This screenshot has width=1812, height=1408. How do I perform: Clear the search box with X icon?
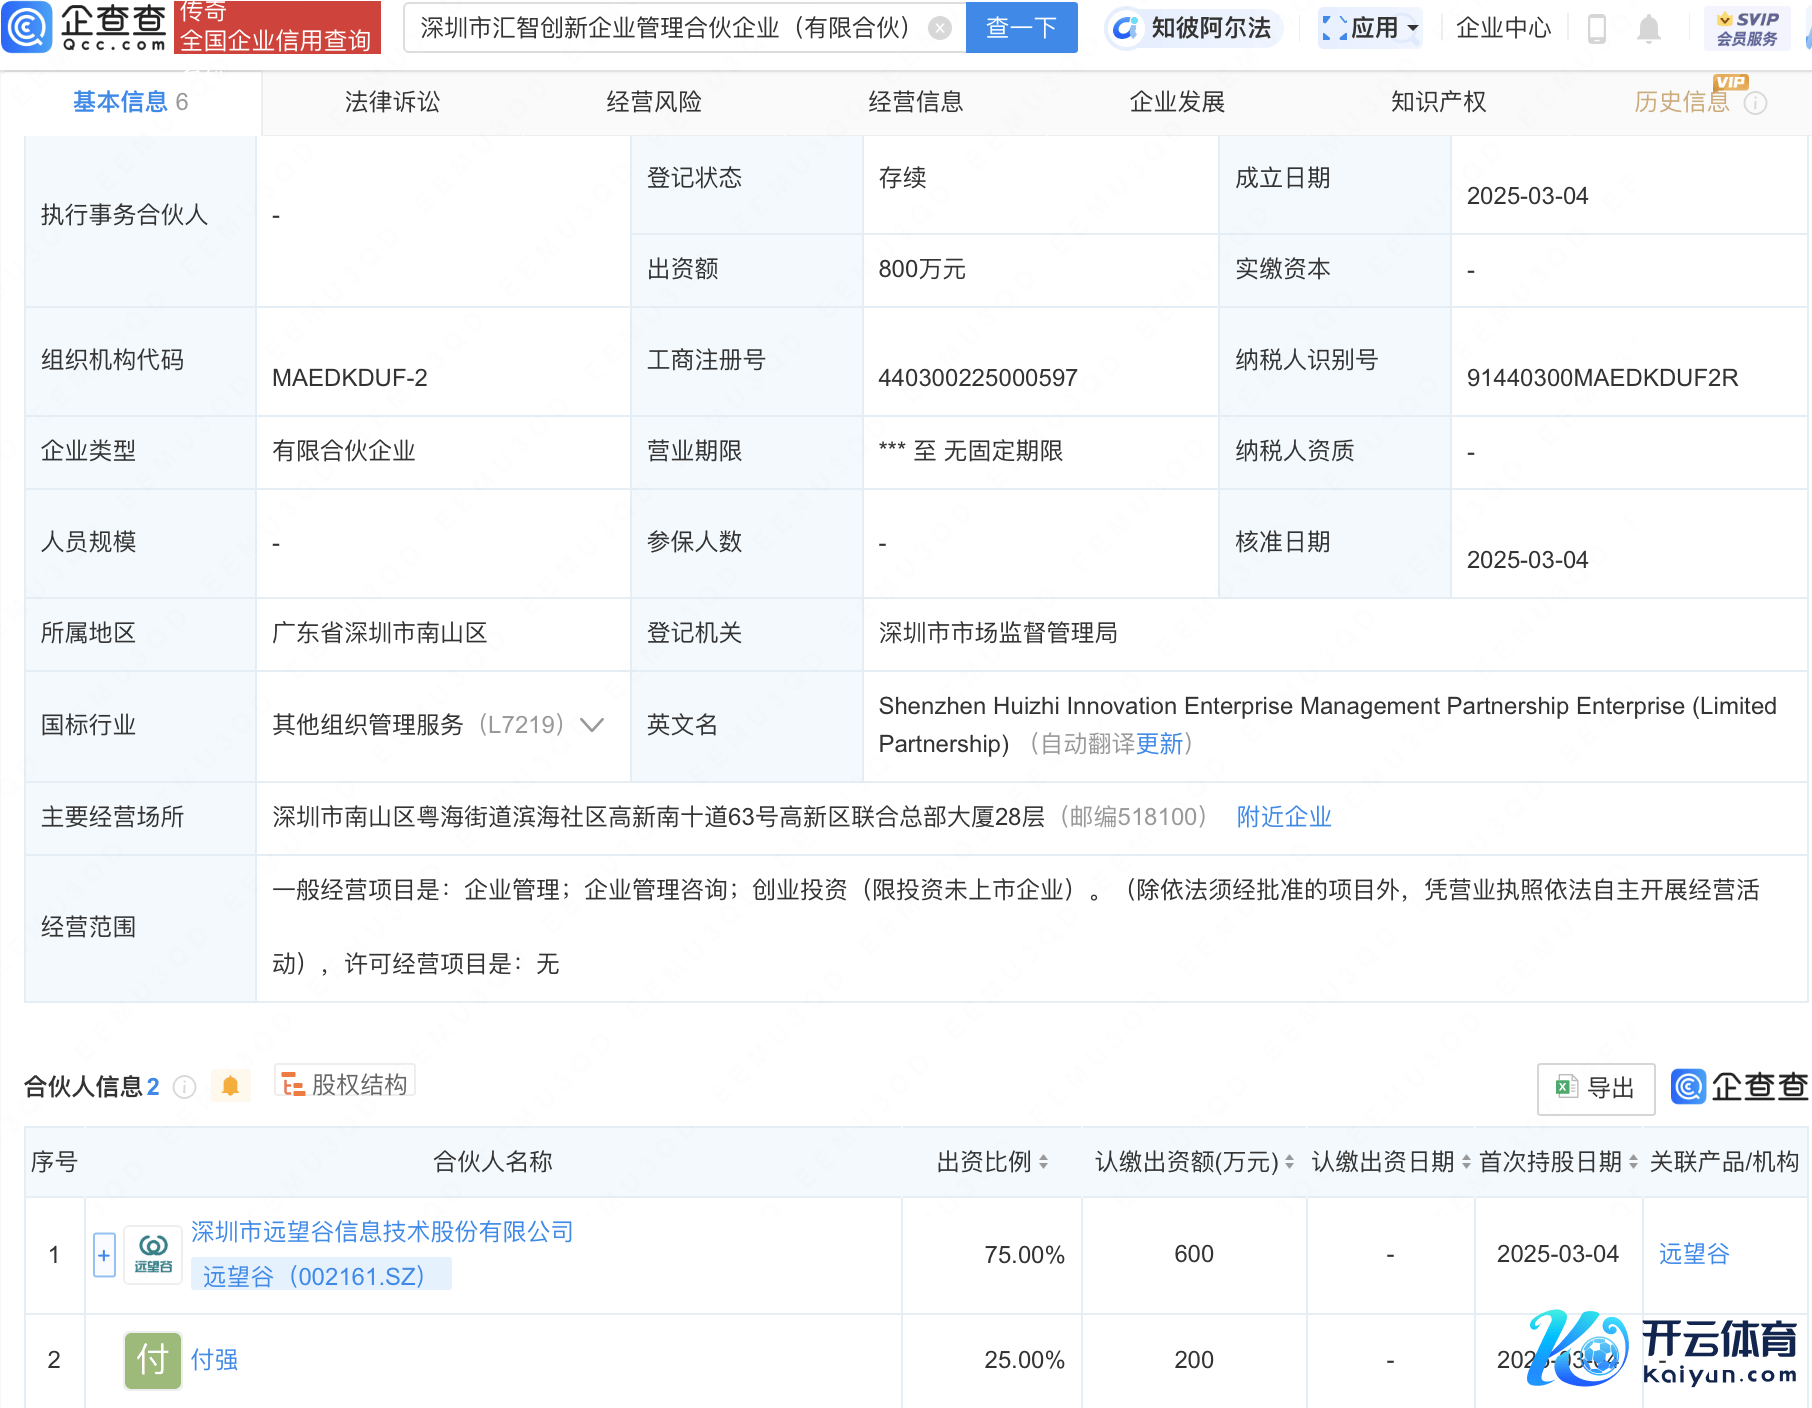(939, 28)
